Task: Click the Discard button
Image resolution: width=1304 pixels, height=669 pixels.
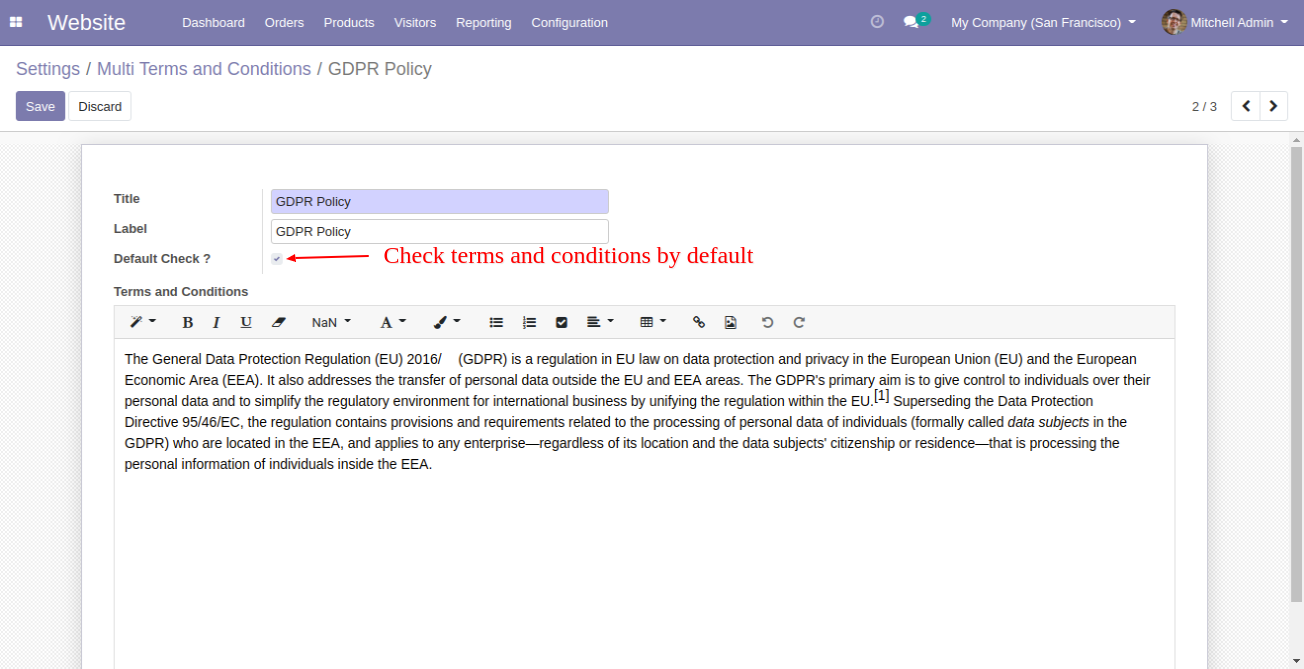Action: [x=100, y=106]
